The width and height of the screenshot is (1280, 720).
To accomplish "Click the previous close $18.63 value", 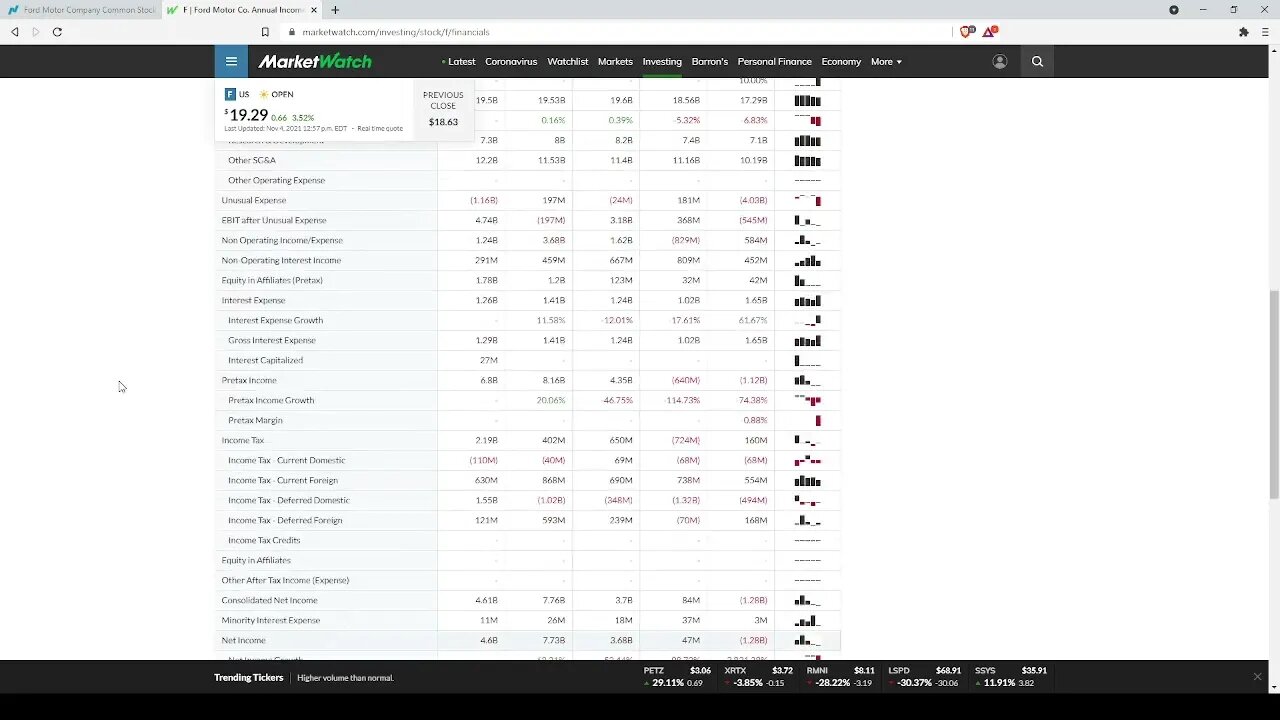I will [x=443, y=122].
